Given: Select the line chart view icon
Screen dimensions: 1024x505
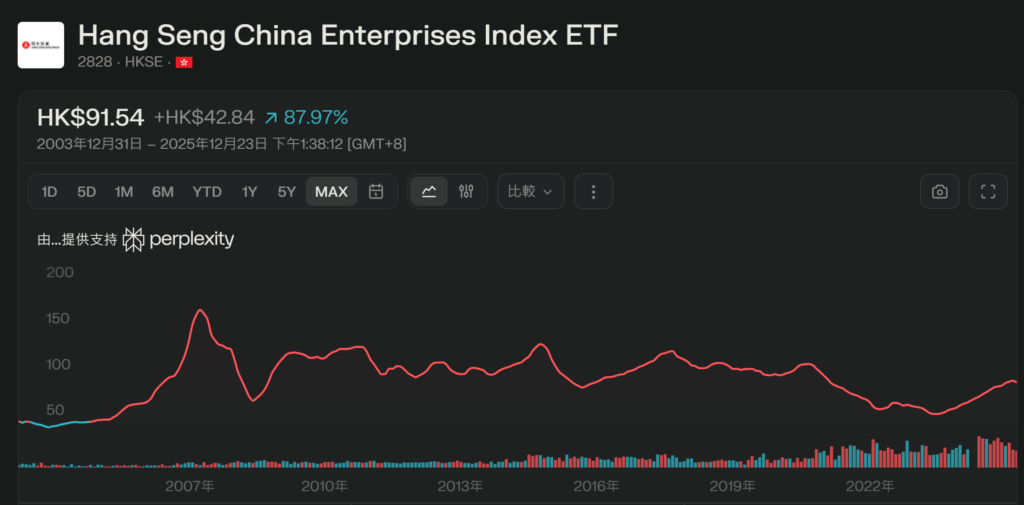Looking at the screenshot, I should click(429, 192).
